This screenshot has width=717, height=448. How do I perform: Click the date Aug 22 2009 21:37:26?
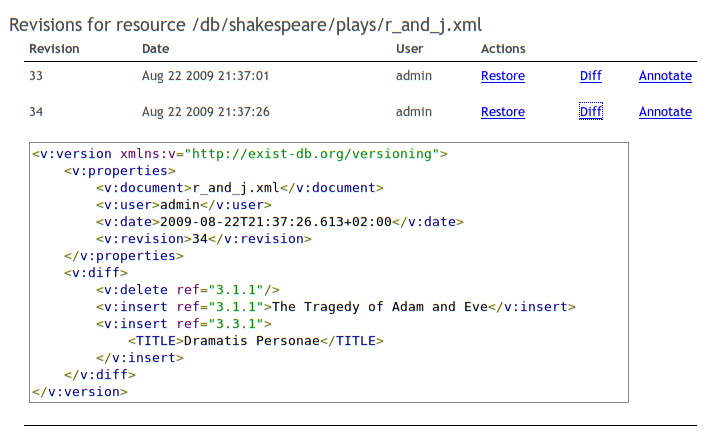click(x=205, y=112)
